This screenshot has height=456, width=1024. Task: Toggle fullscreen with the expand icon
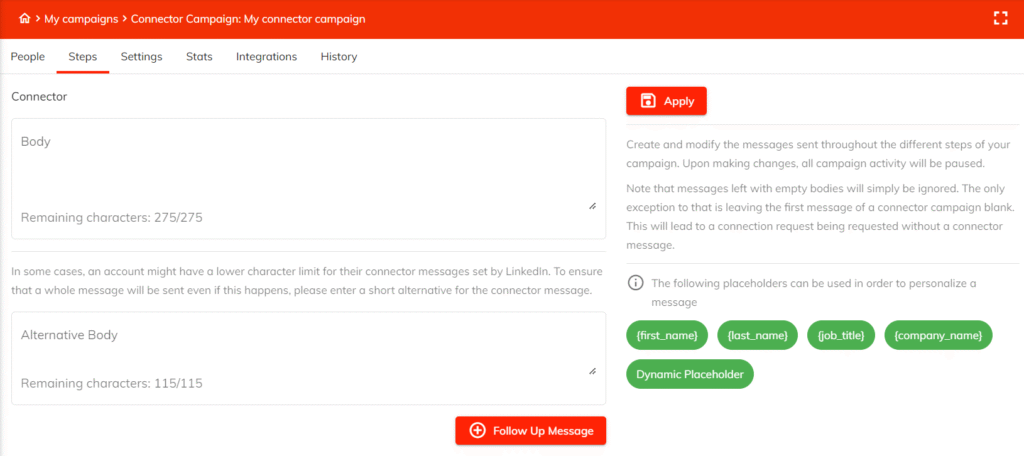pos(999,18)
